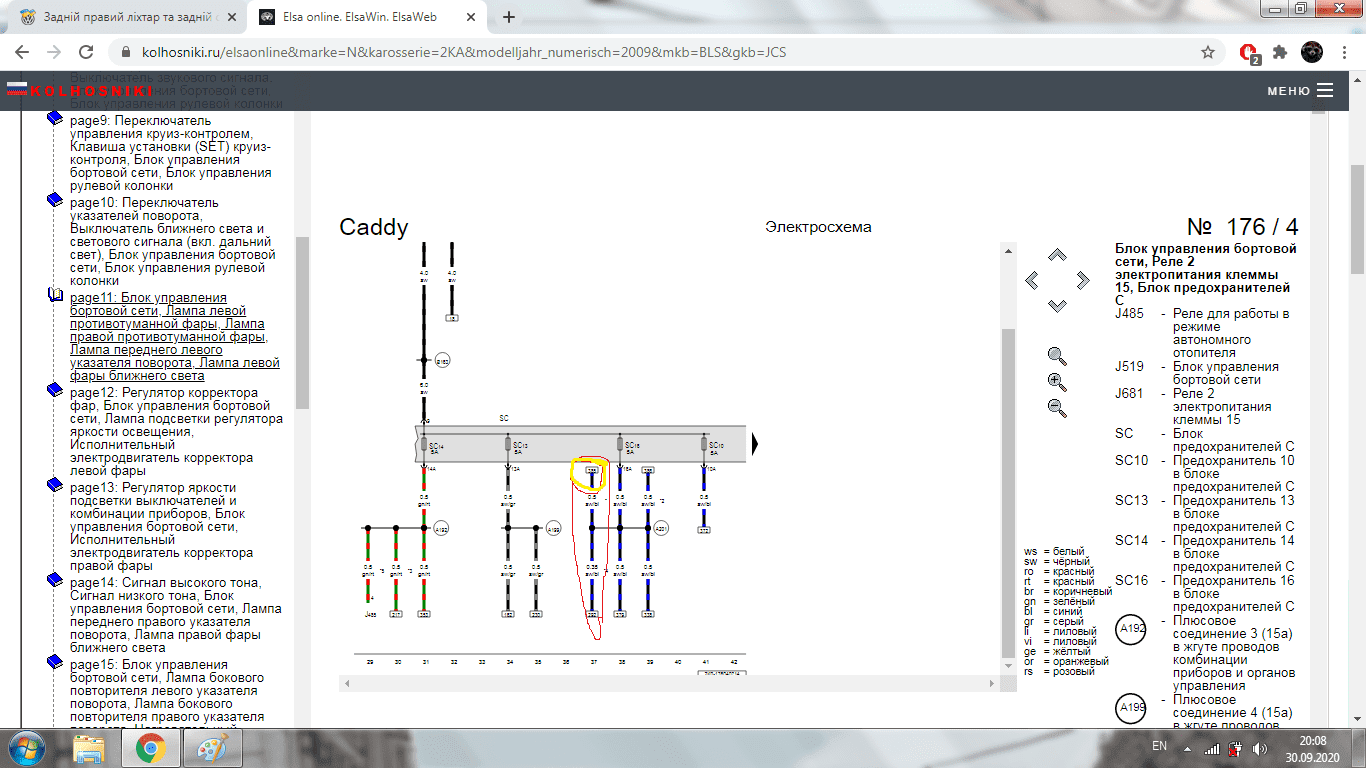Move the diagram up with the up arrow

pos(1057,255)
